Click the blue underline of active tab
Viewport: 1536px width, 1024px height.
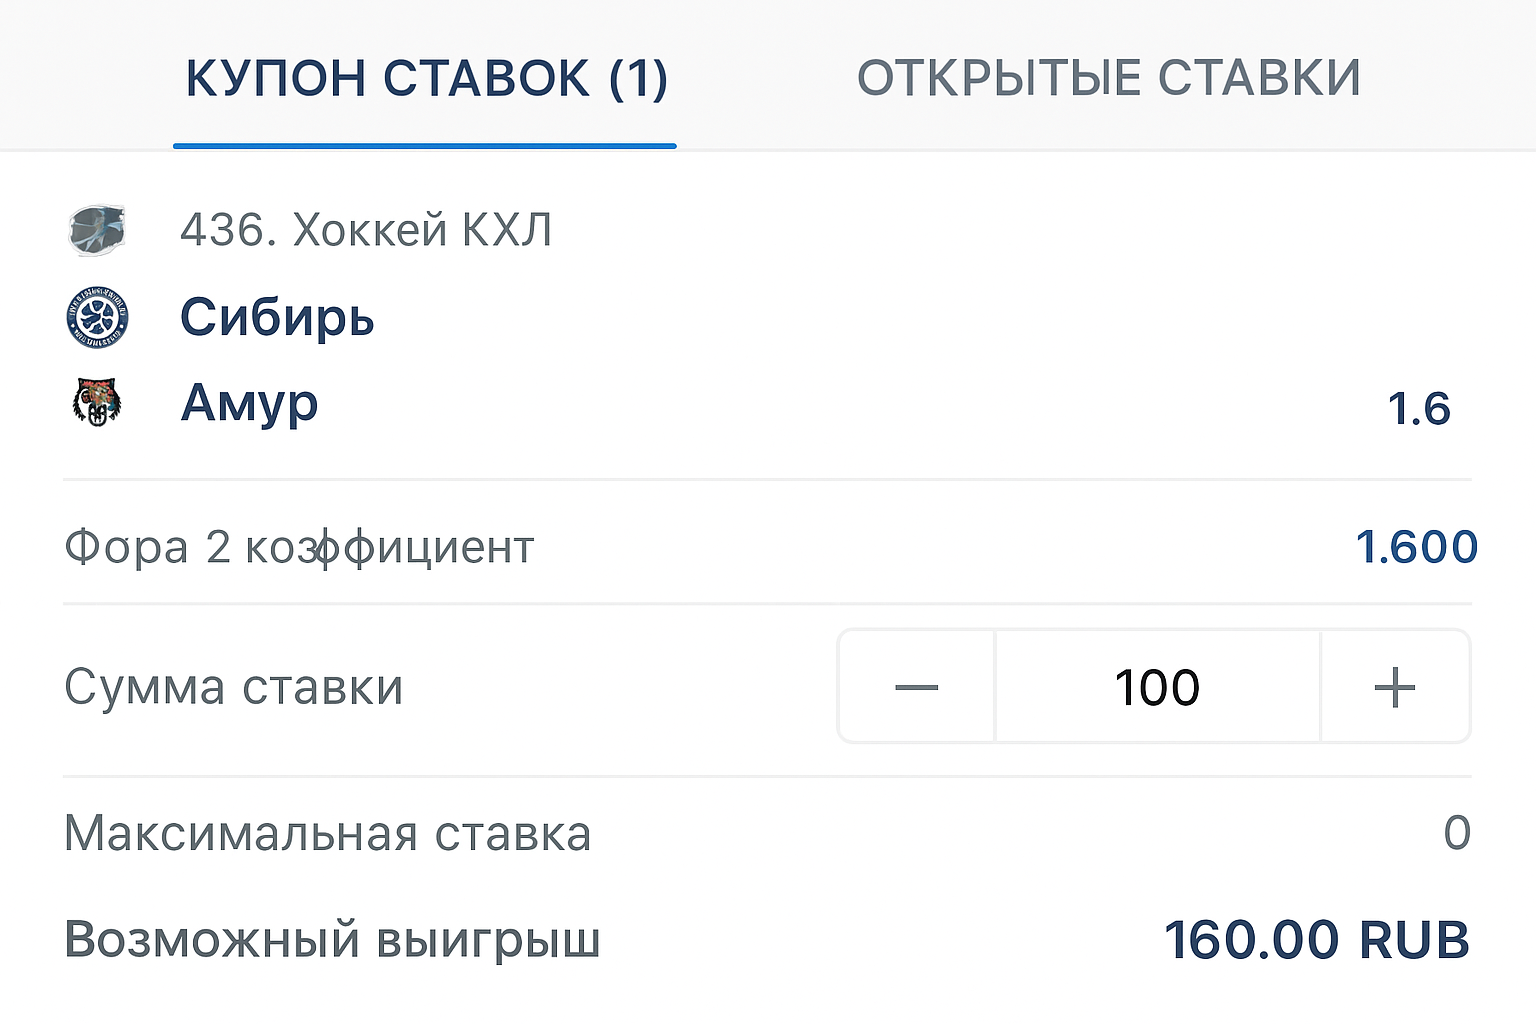(x=424, y=146)
